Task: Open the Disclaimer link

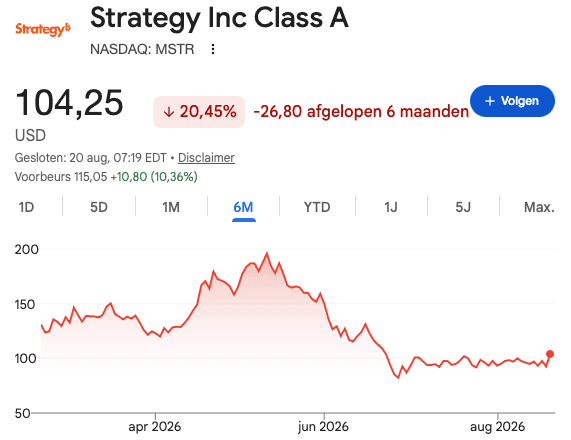Action: (206, 158)
